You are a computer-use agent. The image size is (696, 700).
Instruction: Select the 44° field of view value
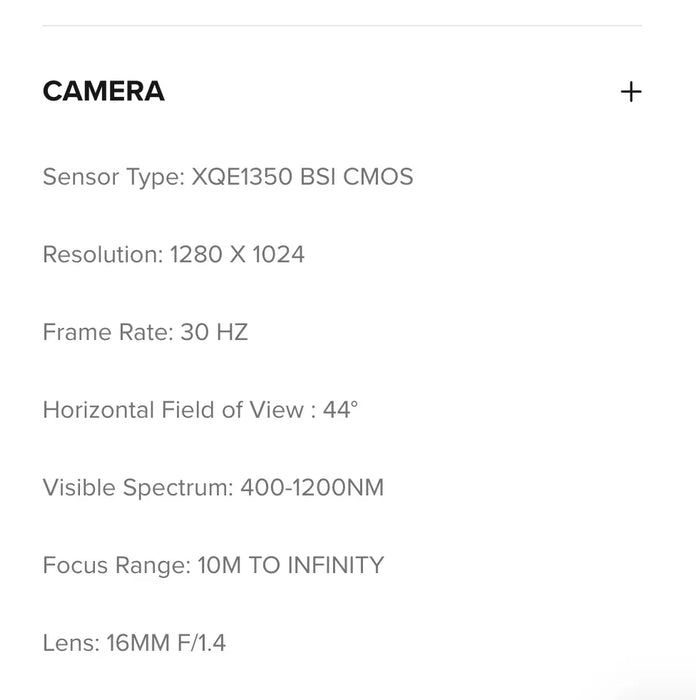pos(340,411)
